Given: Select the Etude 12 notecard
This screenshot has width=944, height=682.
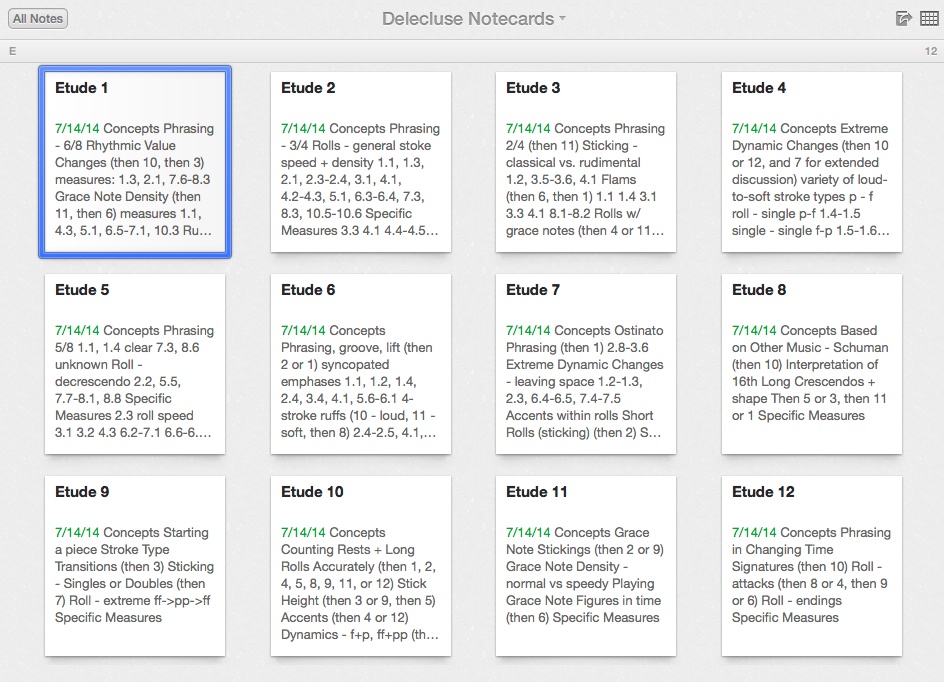Looking at the screenshot, I should pyautogui.click(x=812, y=566).
